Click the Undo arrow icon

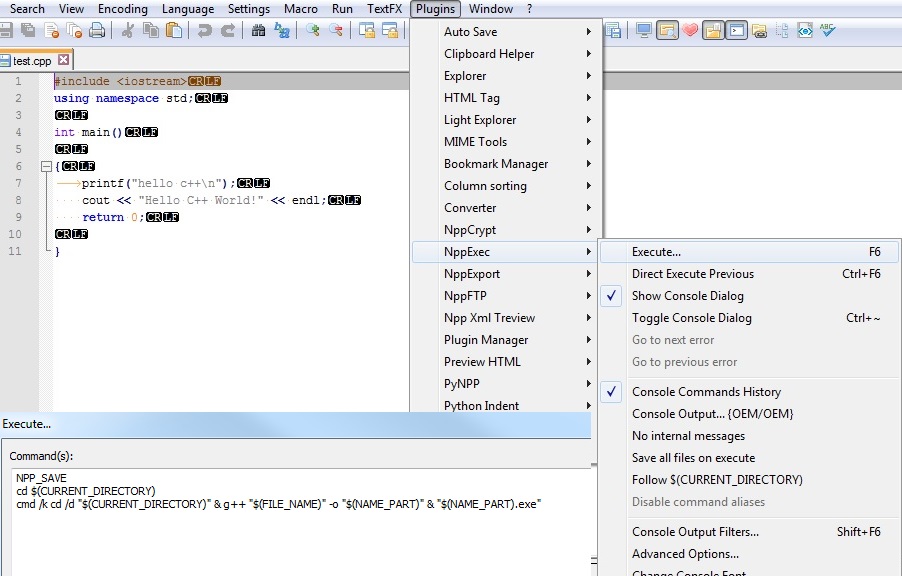coord(204,30)
